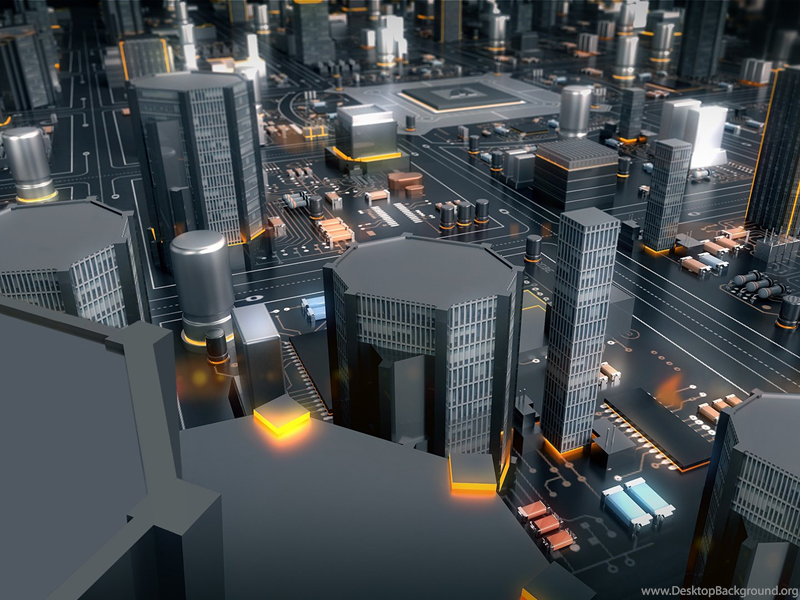
Task: Select the small blue component near center-left
Action: click(314, 306)
